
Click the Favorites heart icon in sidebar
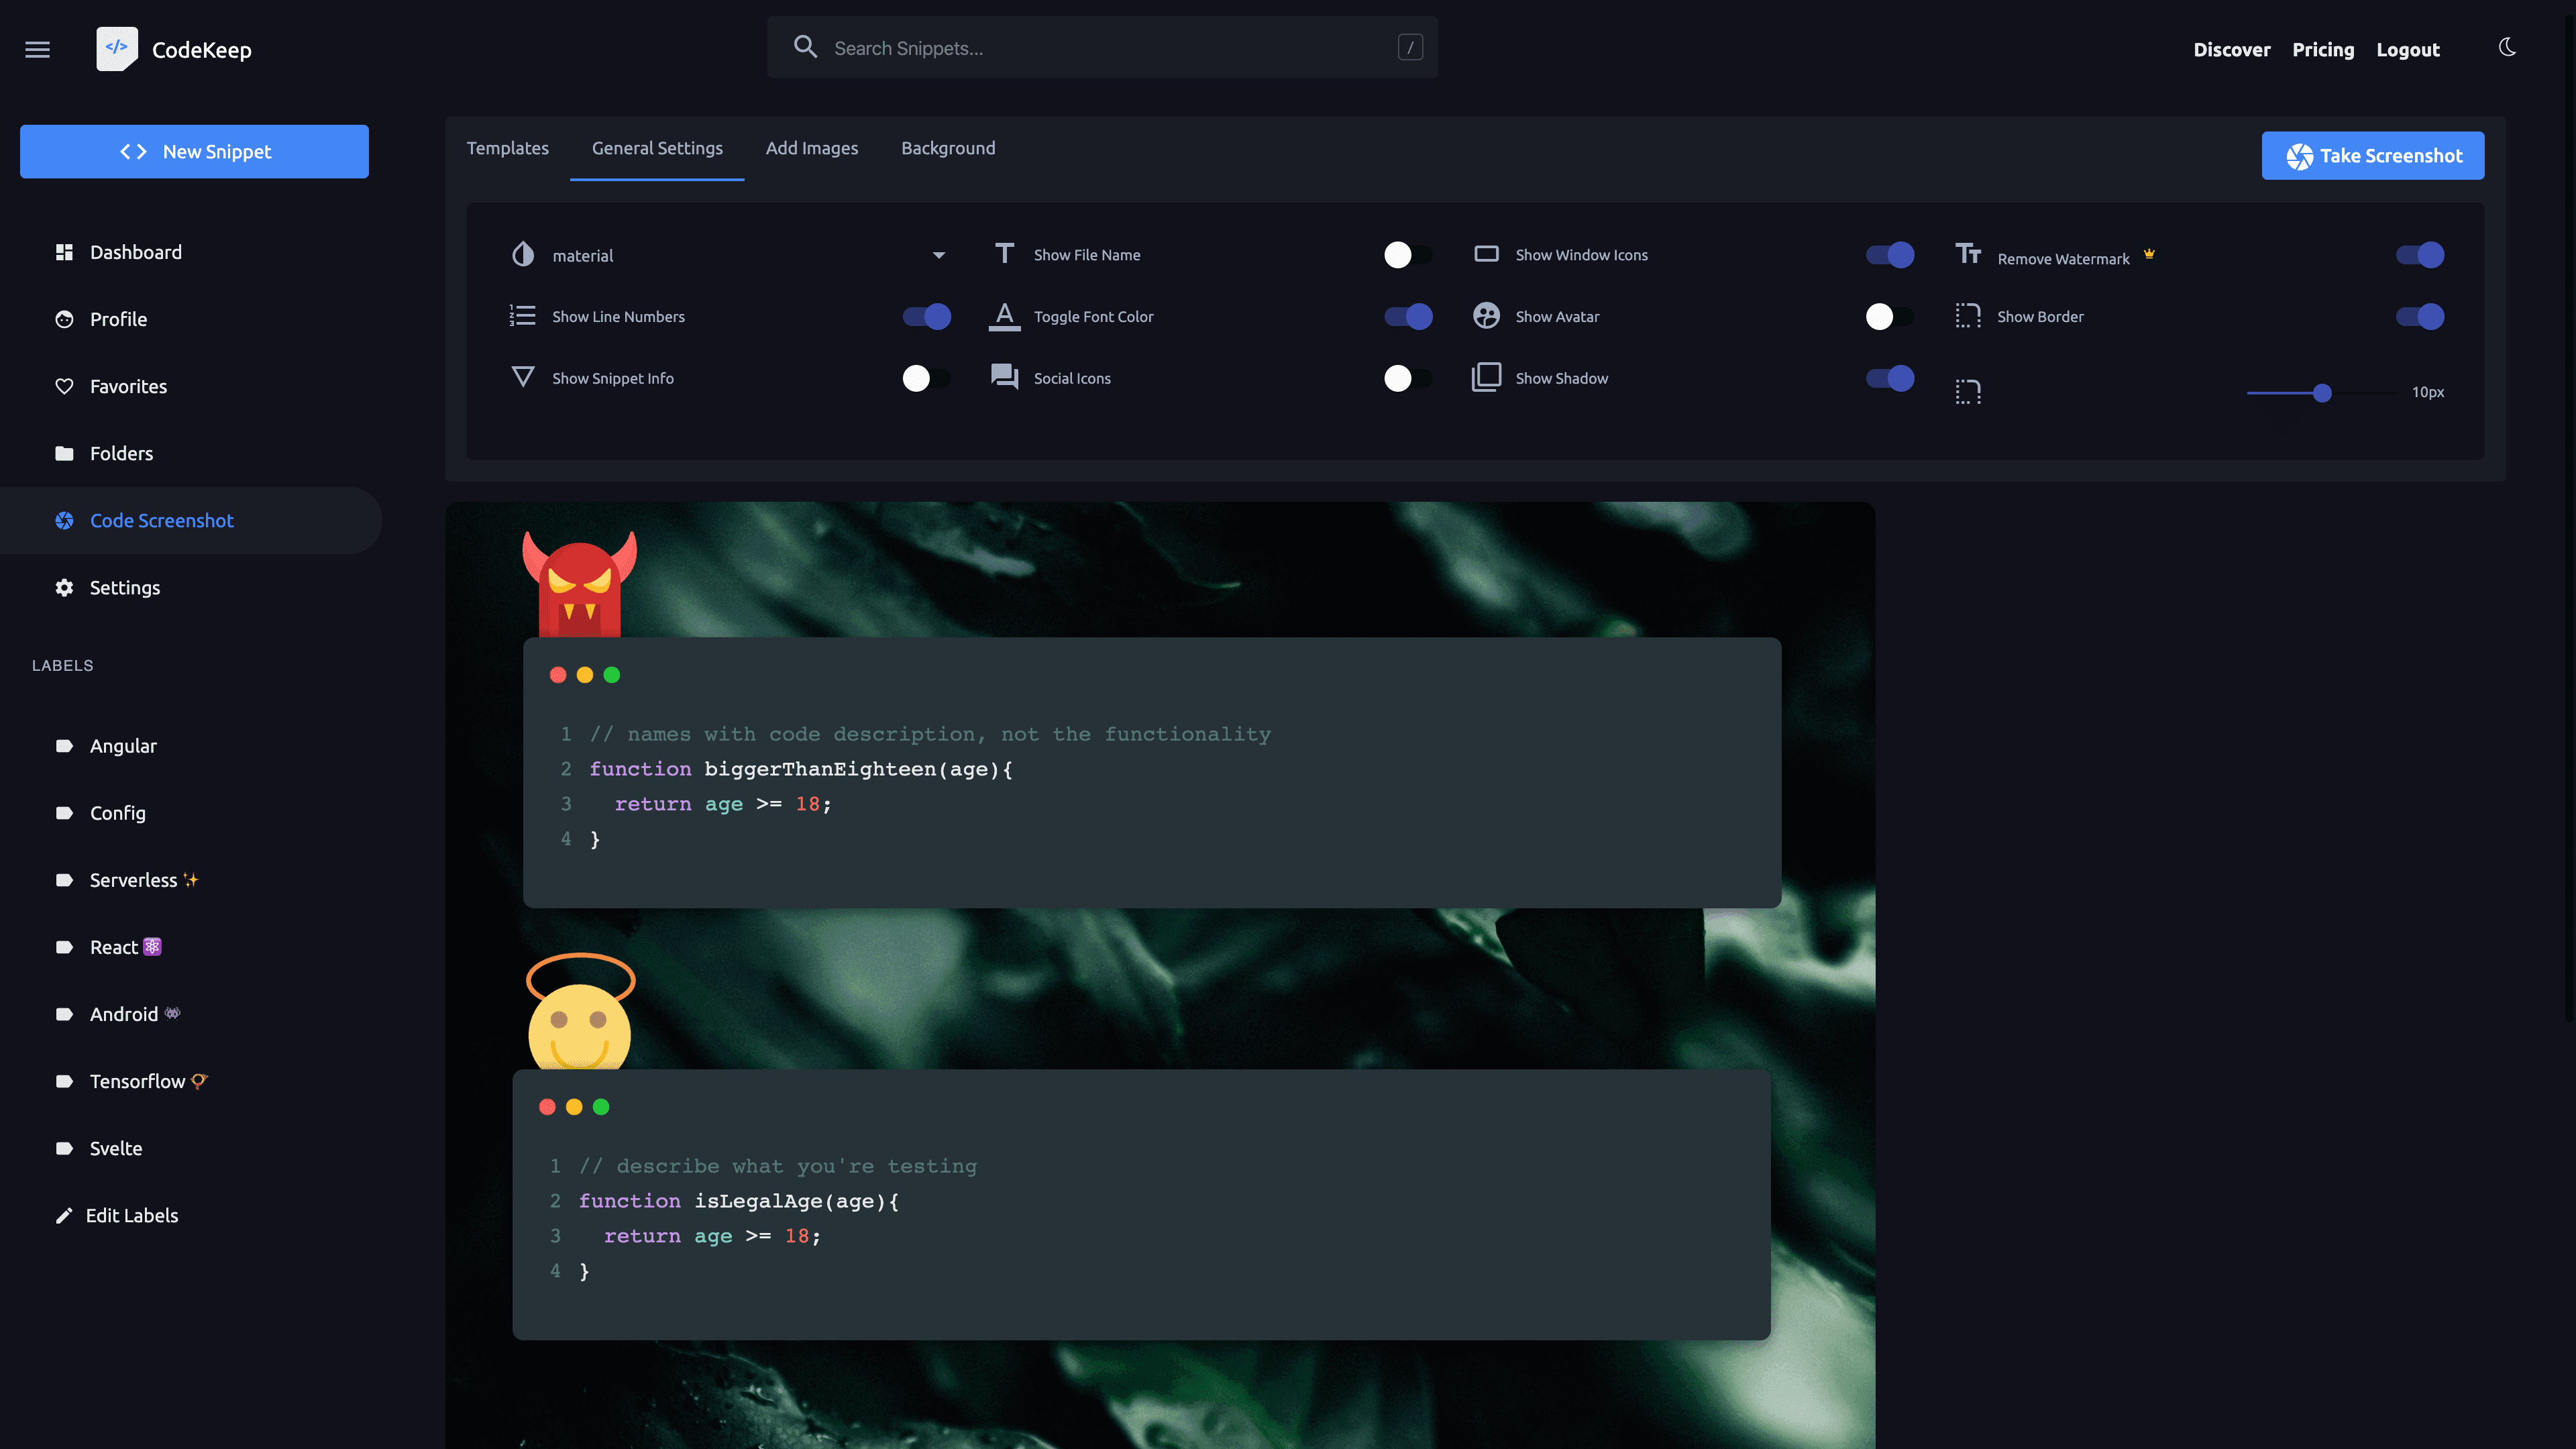click(62, 386)
